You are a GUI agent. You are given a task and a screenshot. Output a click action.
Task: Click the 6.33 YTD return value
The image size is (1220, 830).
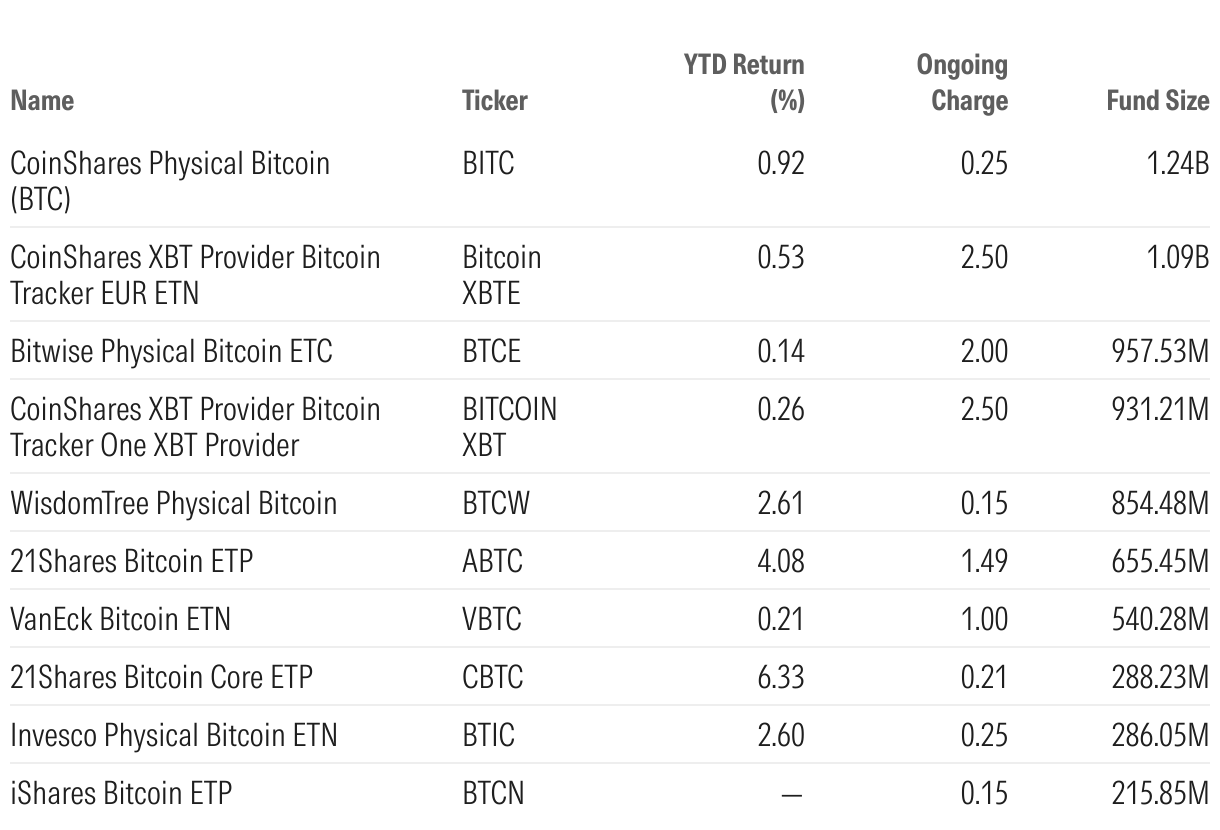(781, 677)
